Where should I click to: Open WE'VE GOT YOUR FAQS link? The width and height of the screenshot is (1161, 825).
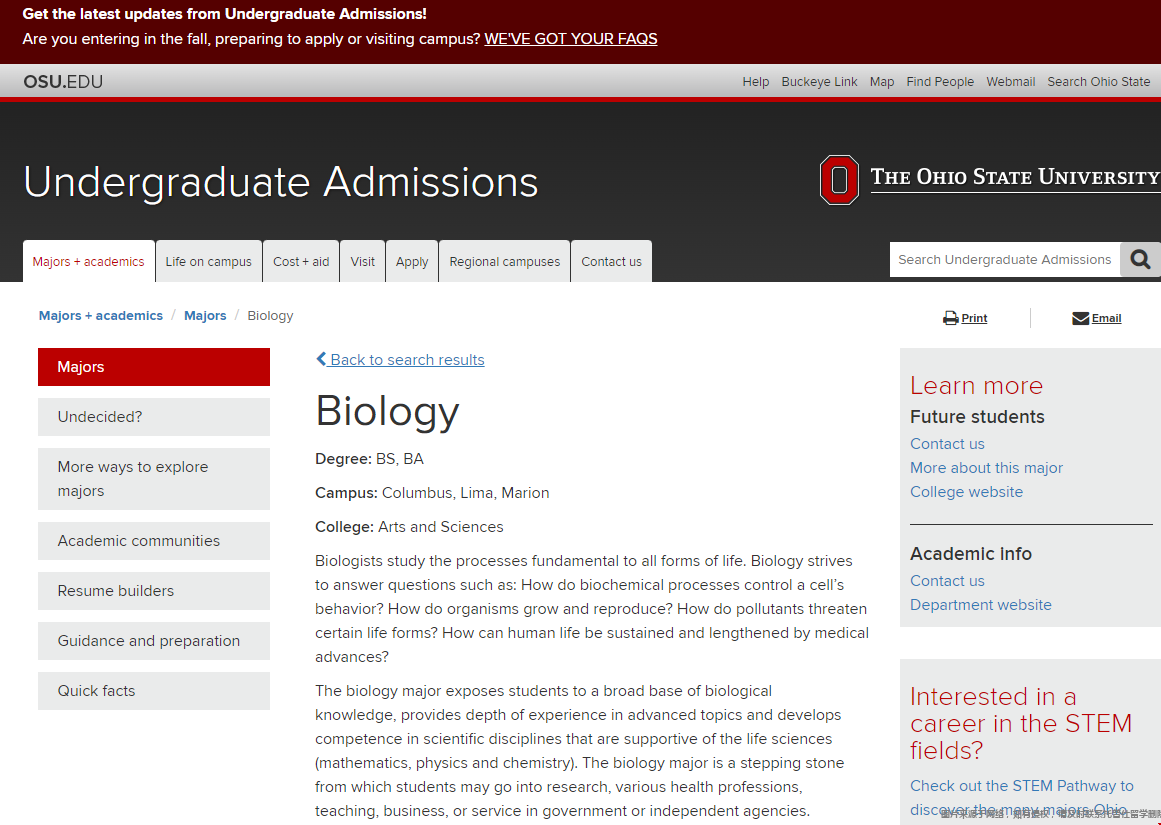click(x=571, y=39)
